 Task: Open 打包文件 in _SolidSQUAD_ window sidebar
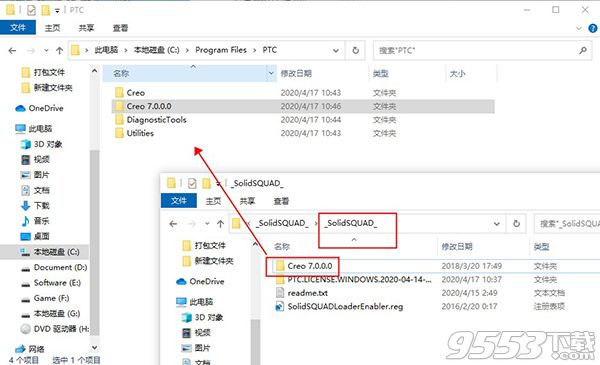tap(210, 246)
